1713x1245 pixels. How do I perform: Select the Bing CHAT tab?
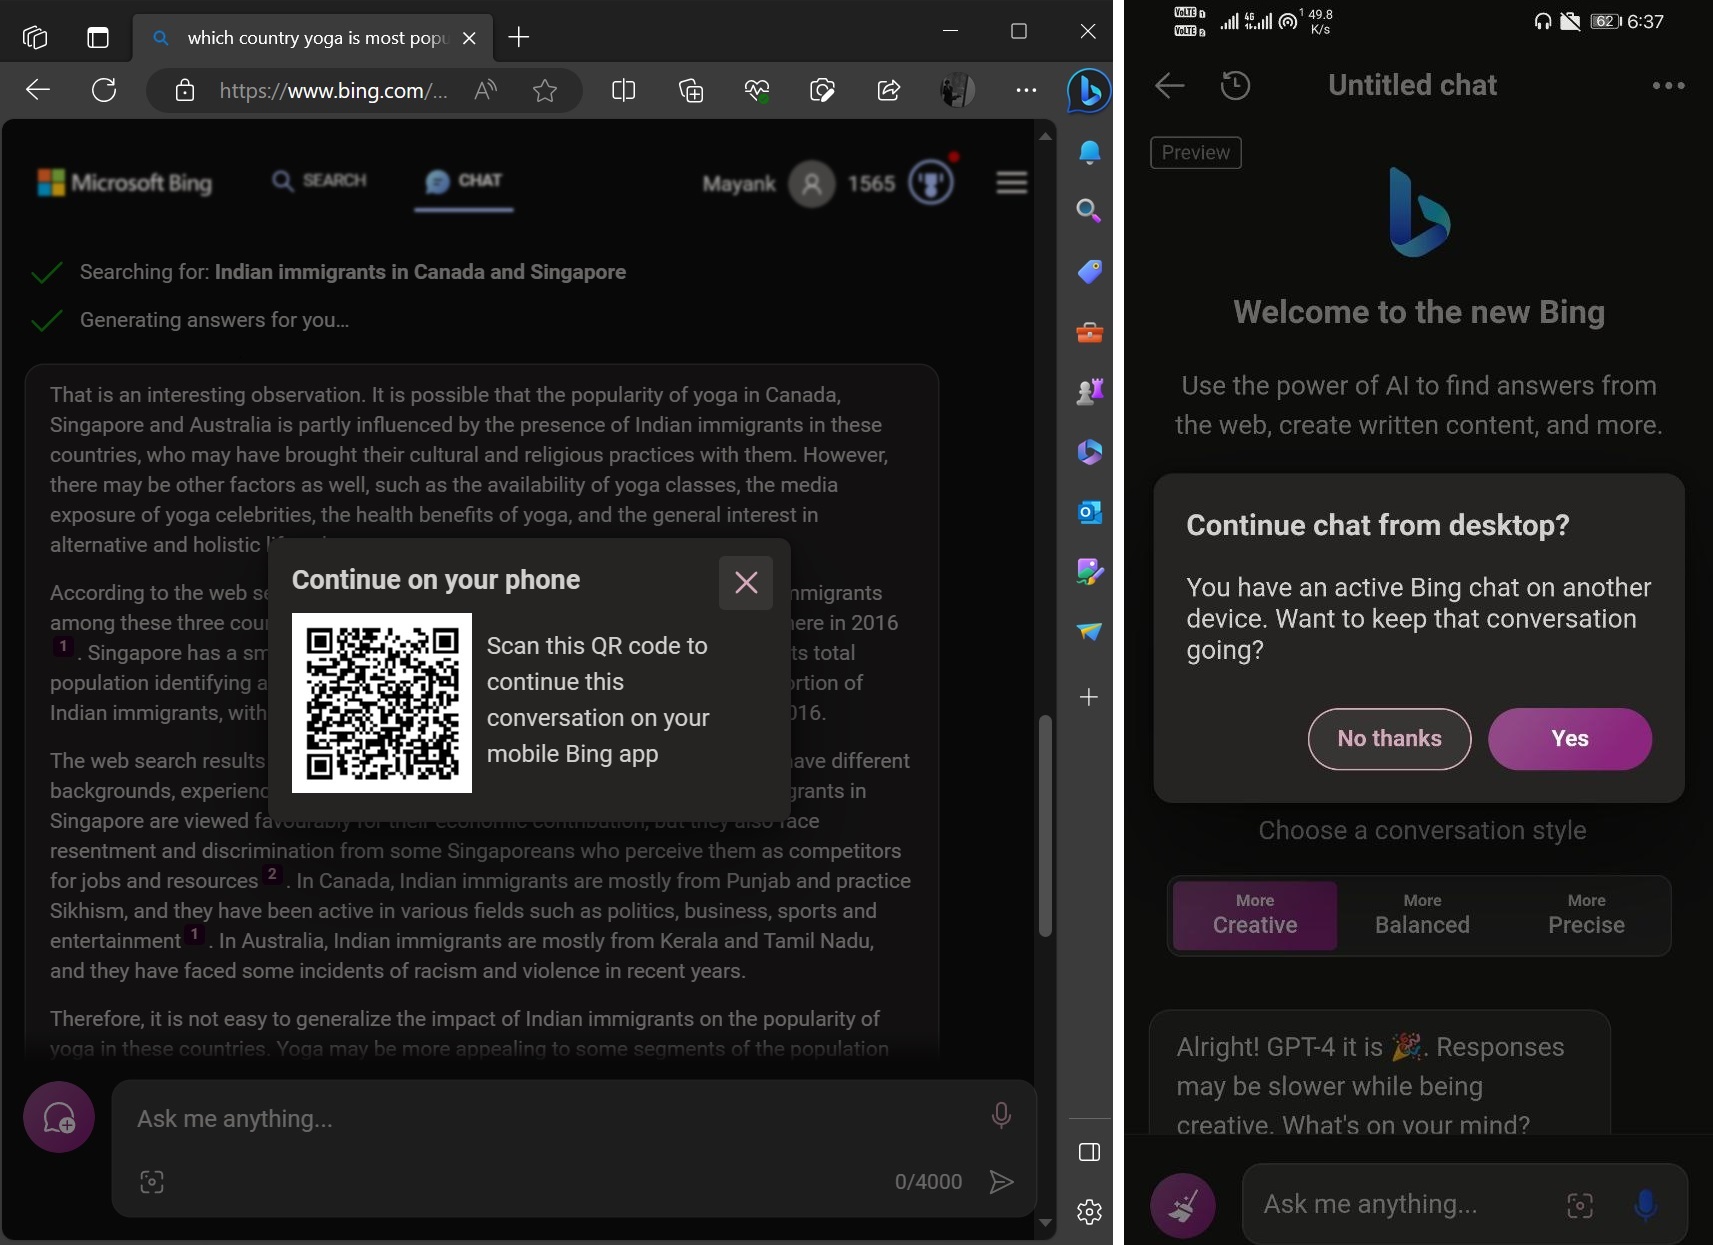coord(464,181)
